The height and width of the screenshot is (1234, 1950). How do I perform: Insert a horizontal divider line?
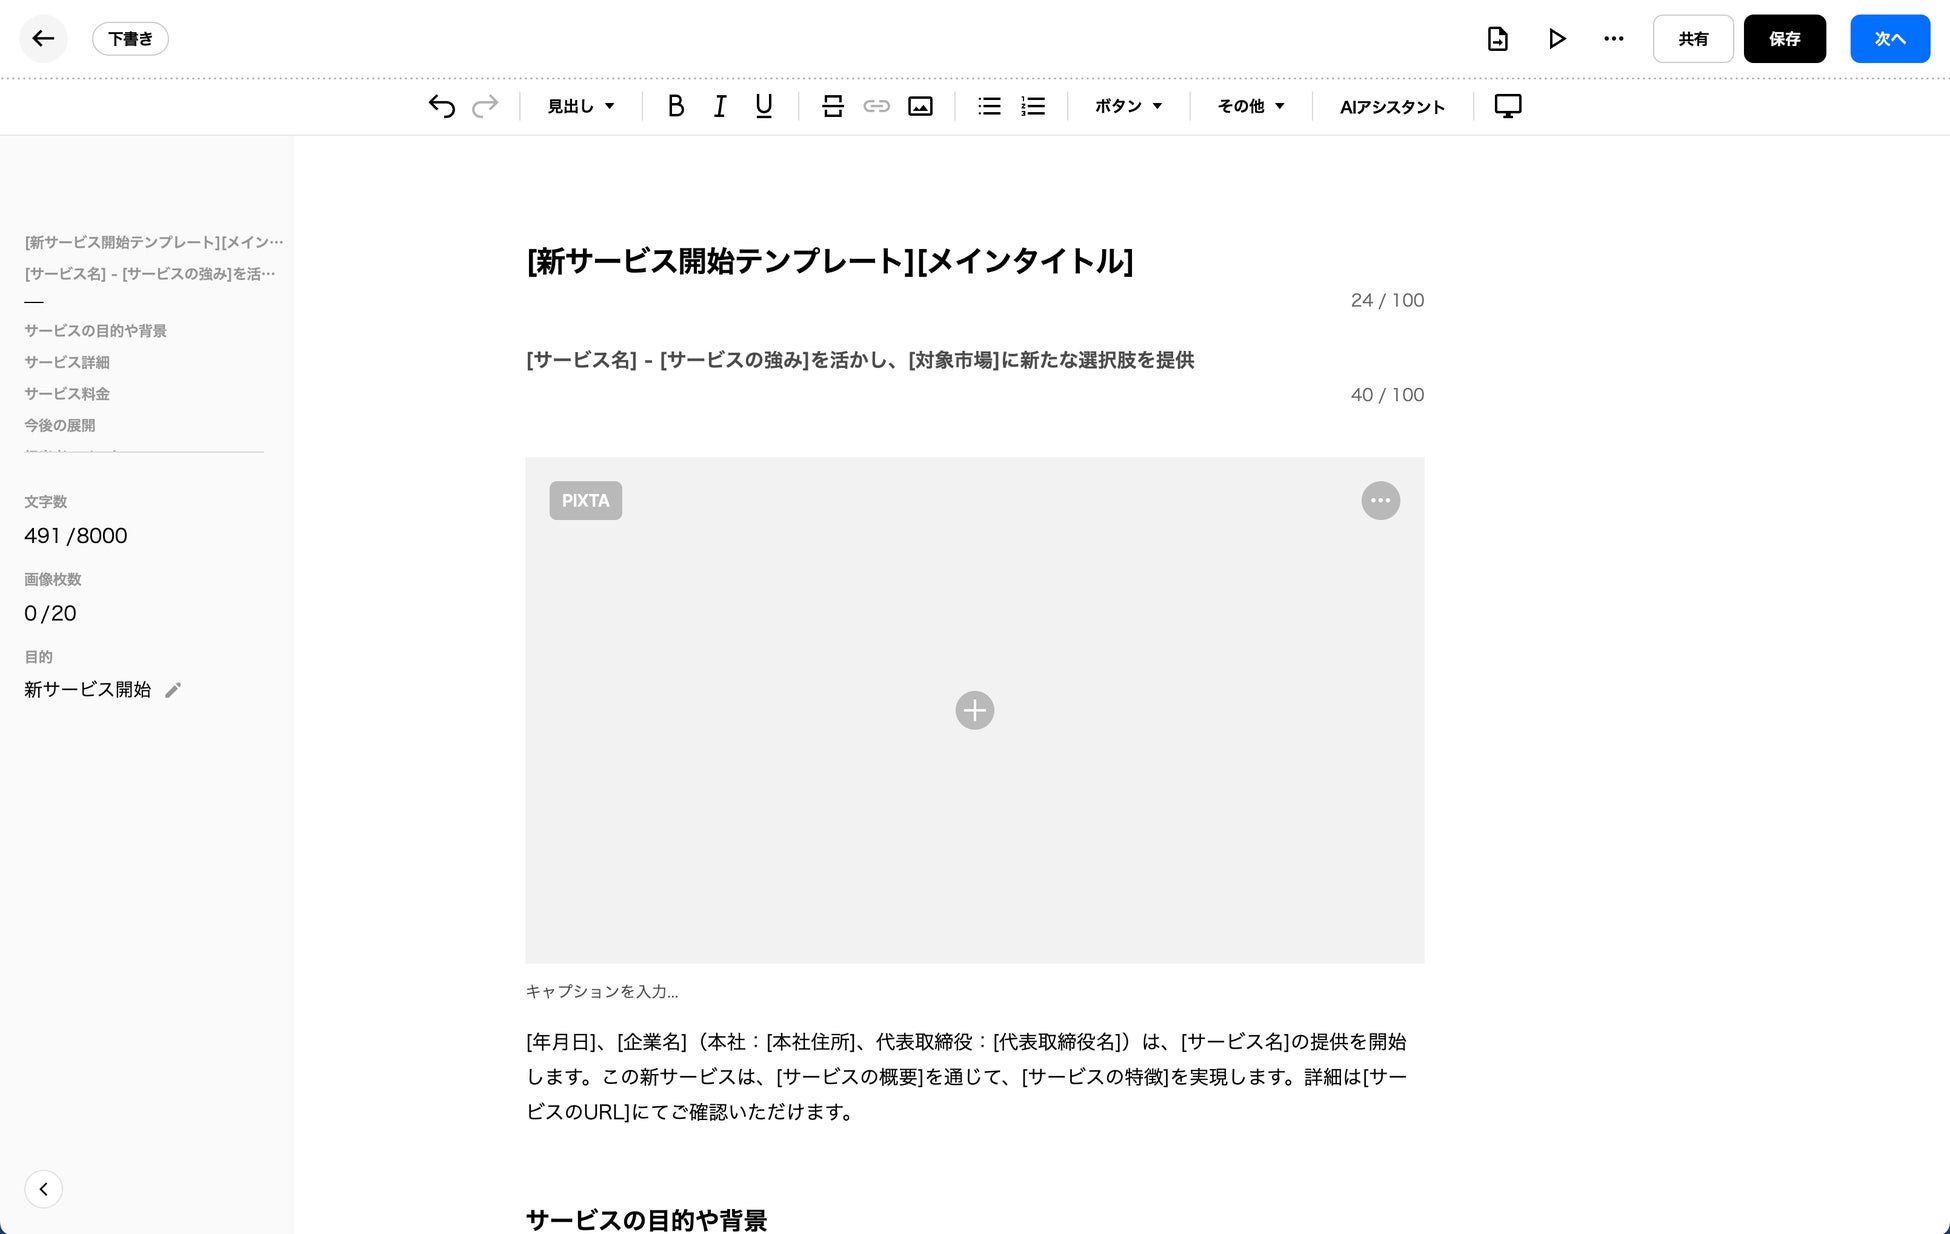tap(832, 106)
